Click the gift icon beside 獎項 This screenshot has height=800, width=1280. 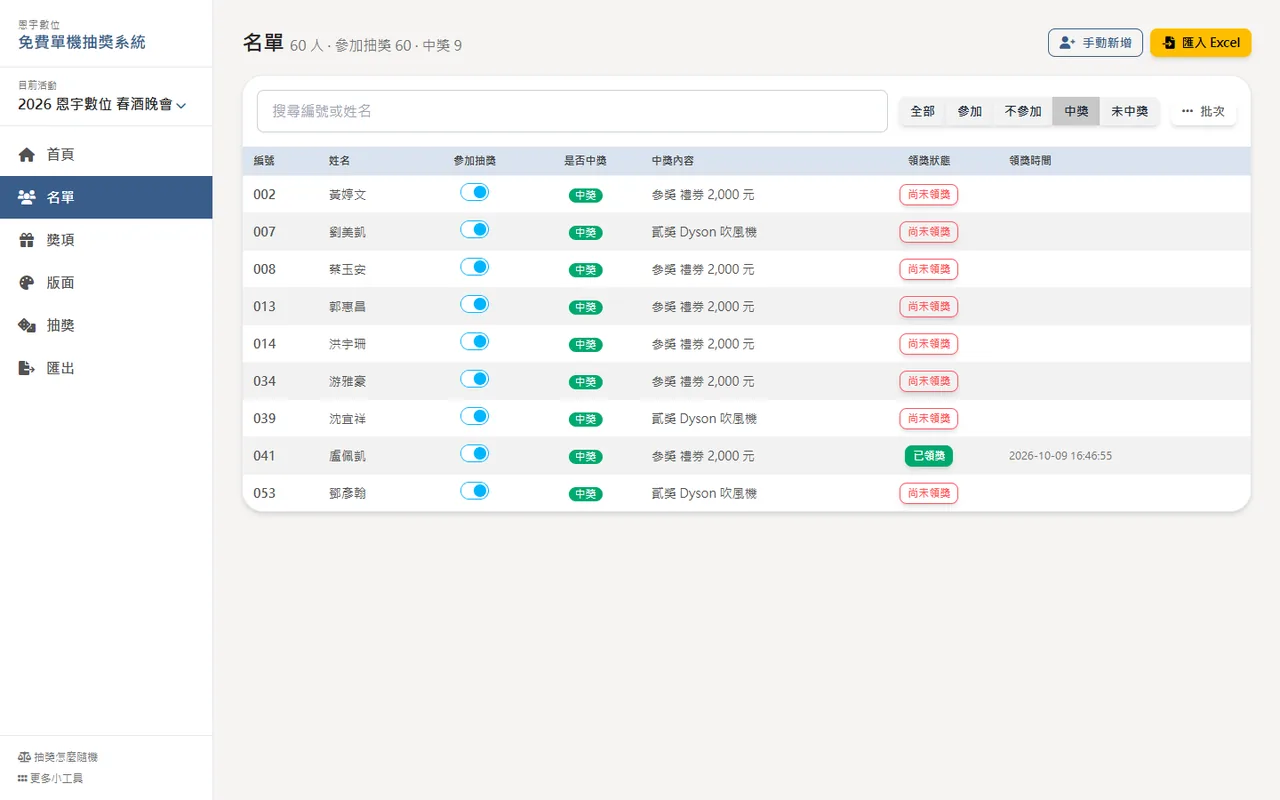pyautogui.click(x=27, y=240)
